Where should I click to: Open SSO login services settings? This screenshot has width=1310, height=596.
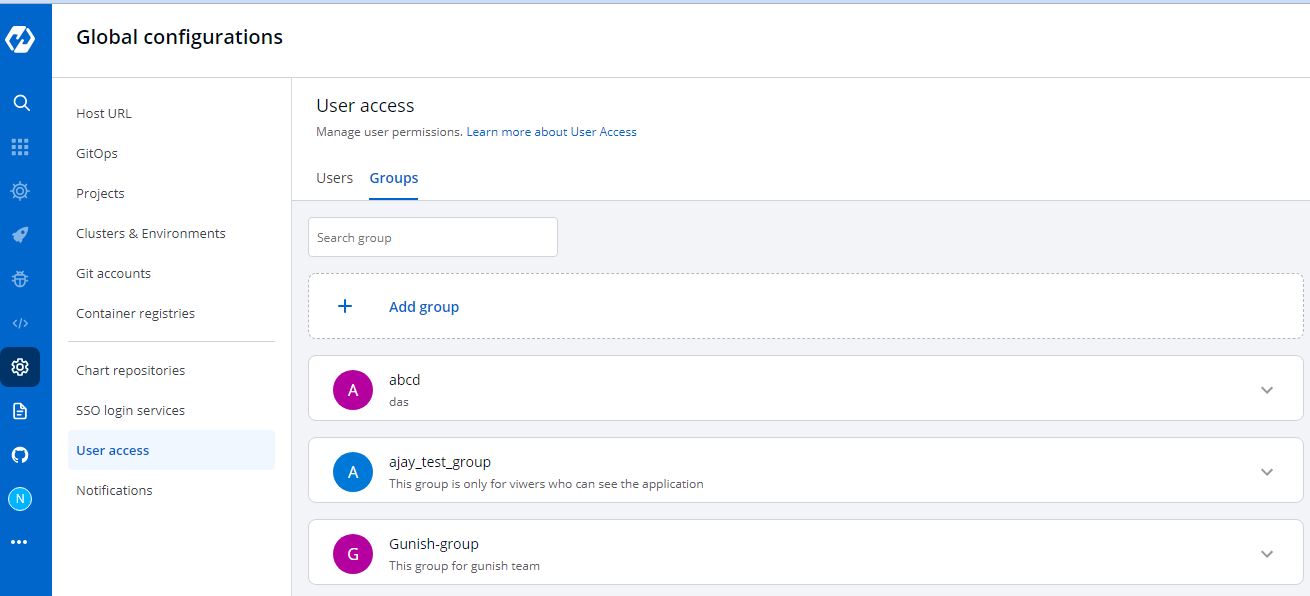pos(130,410)
